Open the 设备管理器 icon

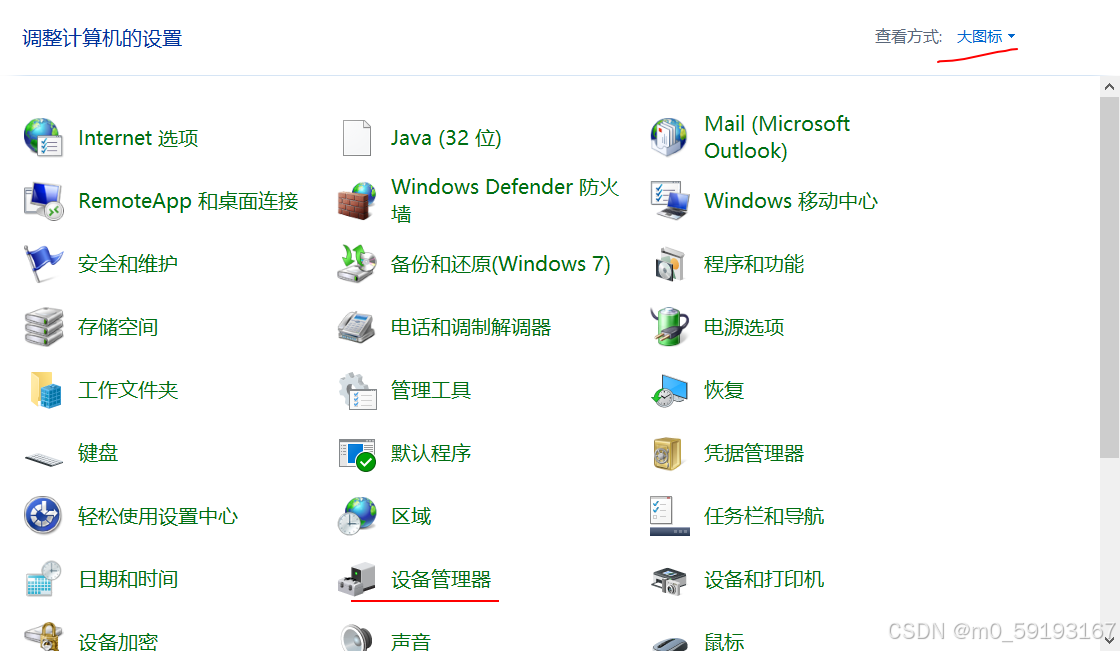[356, 579]
